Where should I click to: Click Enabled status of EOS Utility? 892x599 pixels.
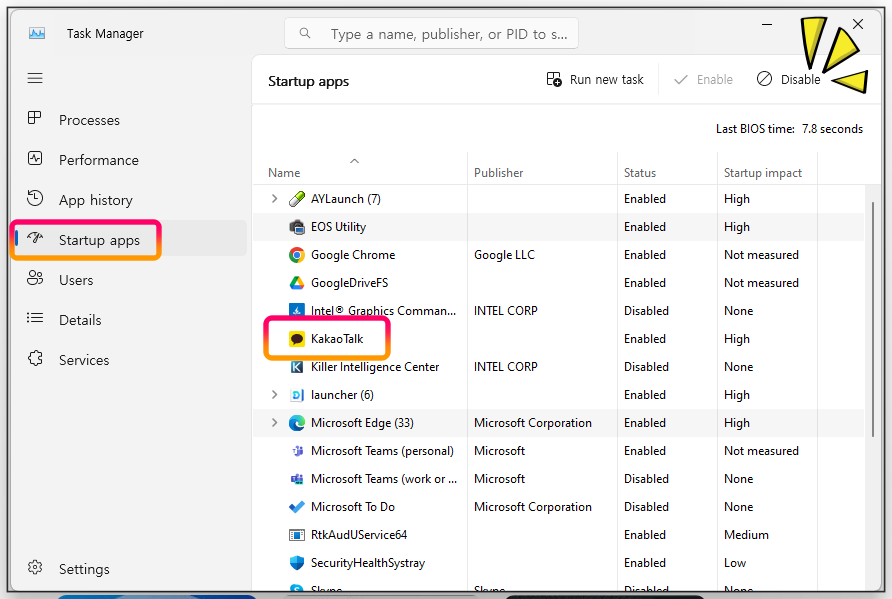pyautogui.click(x=645, y=227)
